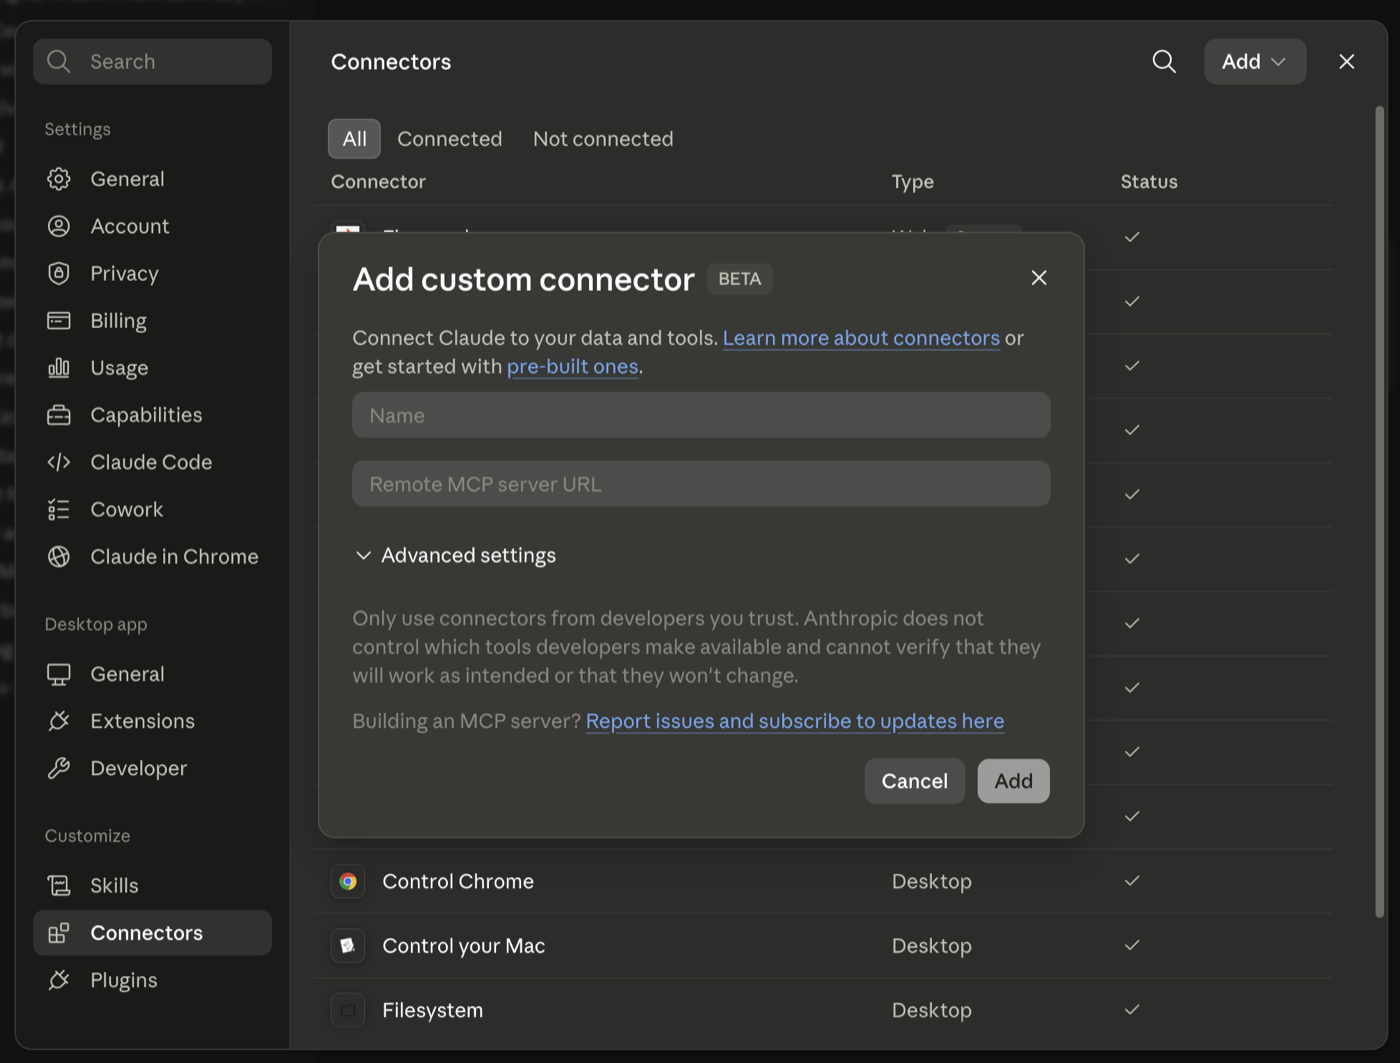Click Desktop type in Filesystem row
This screenshot has width=1400, height=1063.
[932, 1010]
